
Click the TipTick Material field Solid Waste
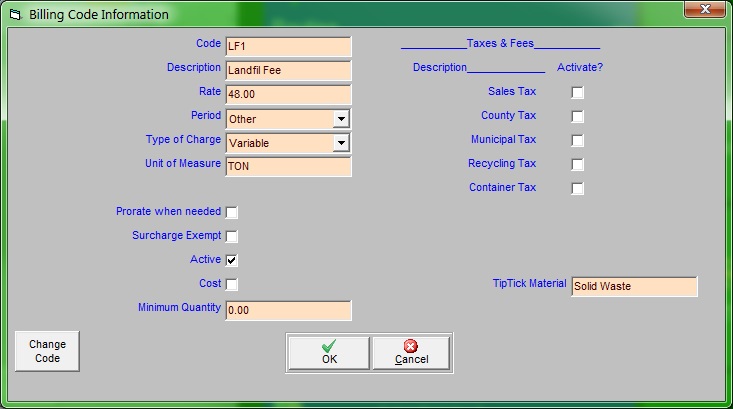(634, 286)
